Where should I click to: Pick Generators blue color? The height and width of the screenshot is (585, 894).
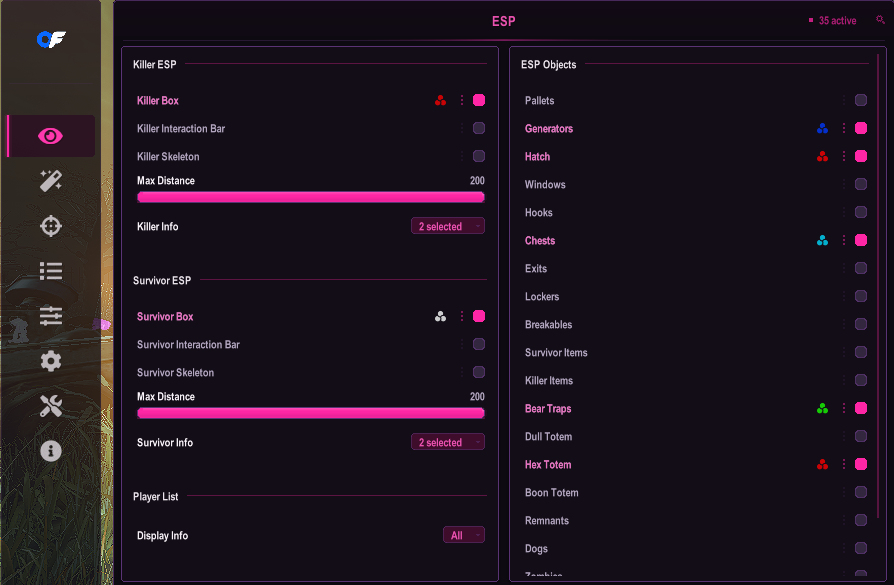[822, 128]
